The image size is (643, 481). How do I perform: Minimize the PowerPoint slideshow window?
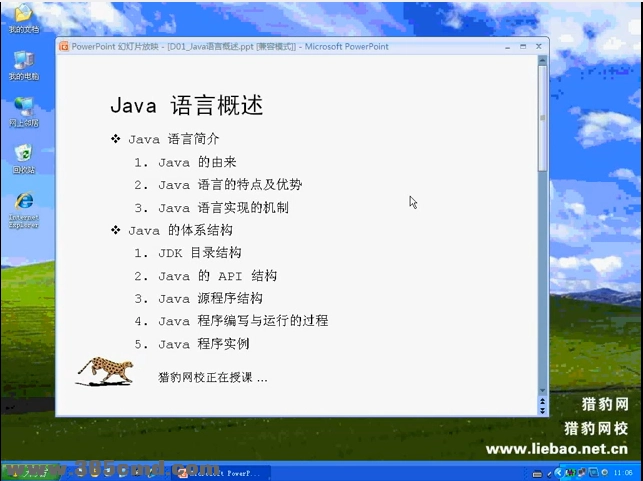tap(508, 47)
